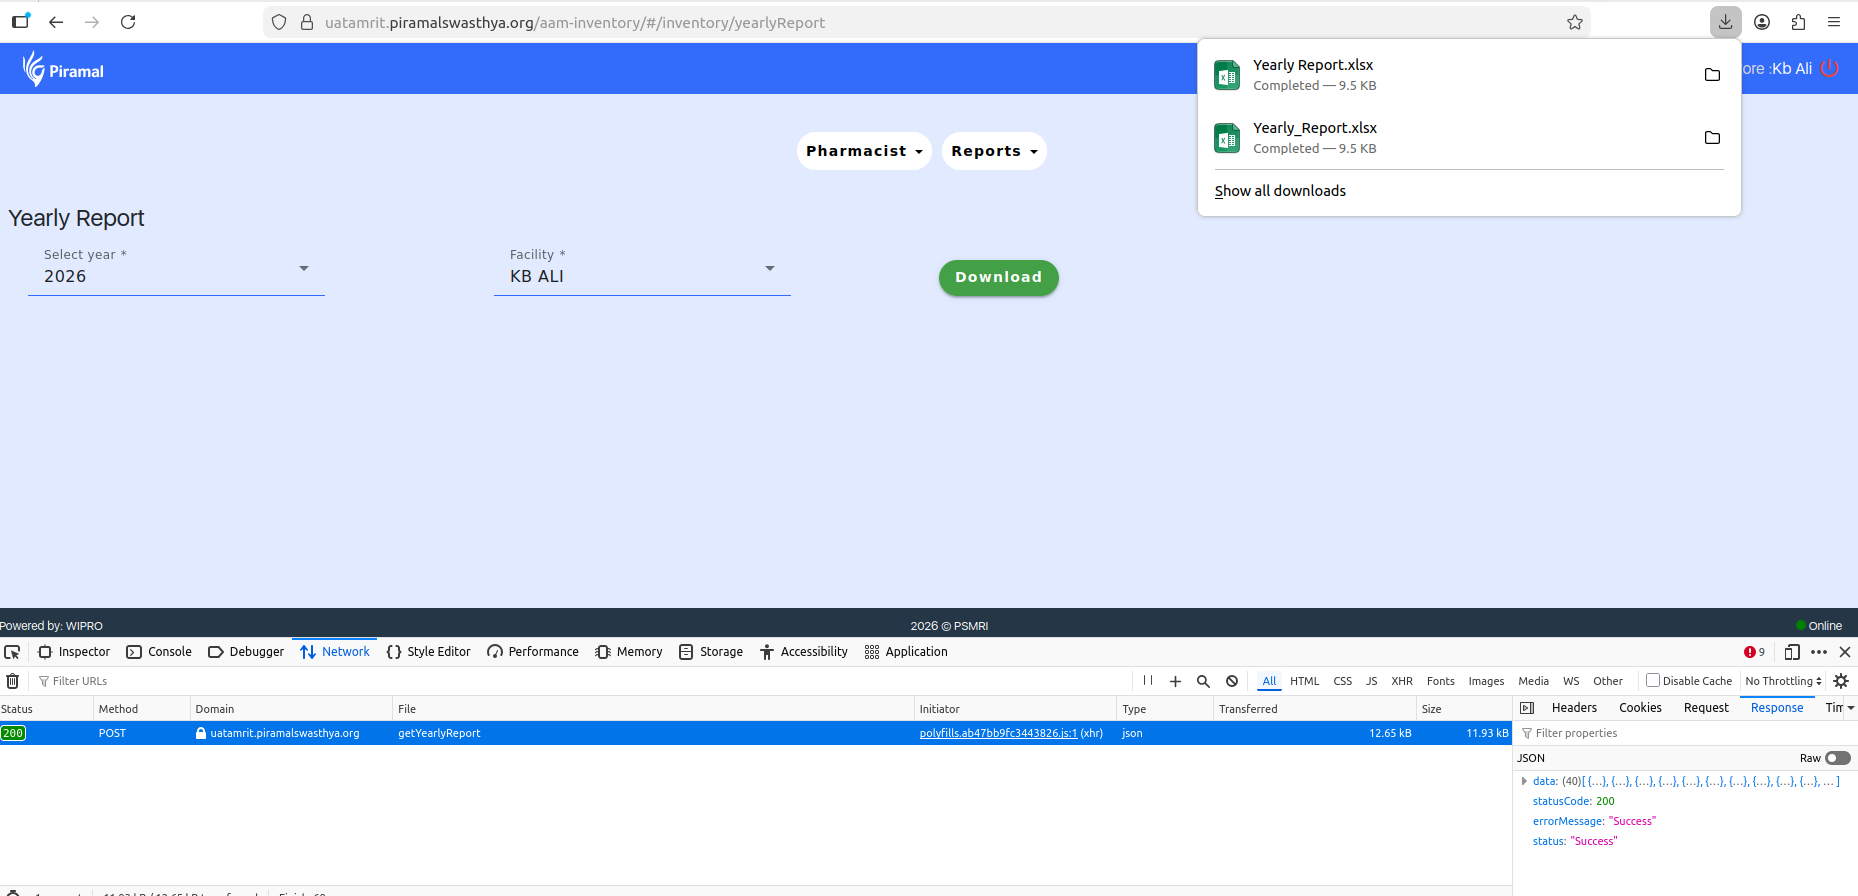The height and width of the screenshot is (896, 1858).
Task: Show Yearly Report.xlsx in folder
Action: pos(1712,75)
